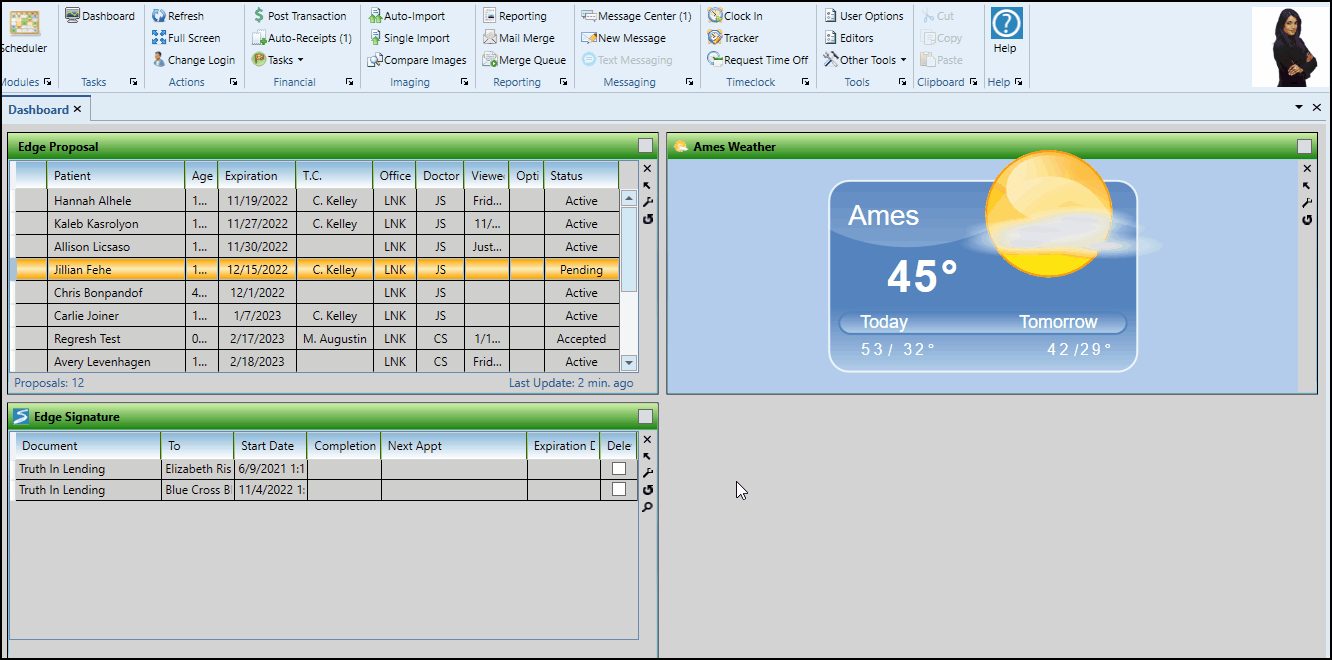1332x660 pixels.
Task: Check the Delete box for Elizabeth's document
Action: (x=619, y=468)
